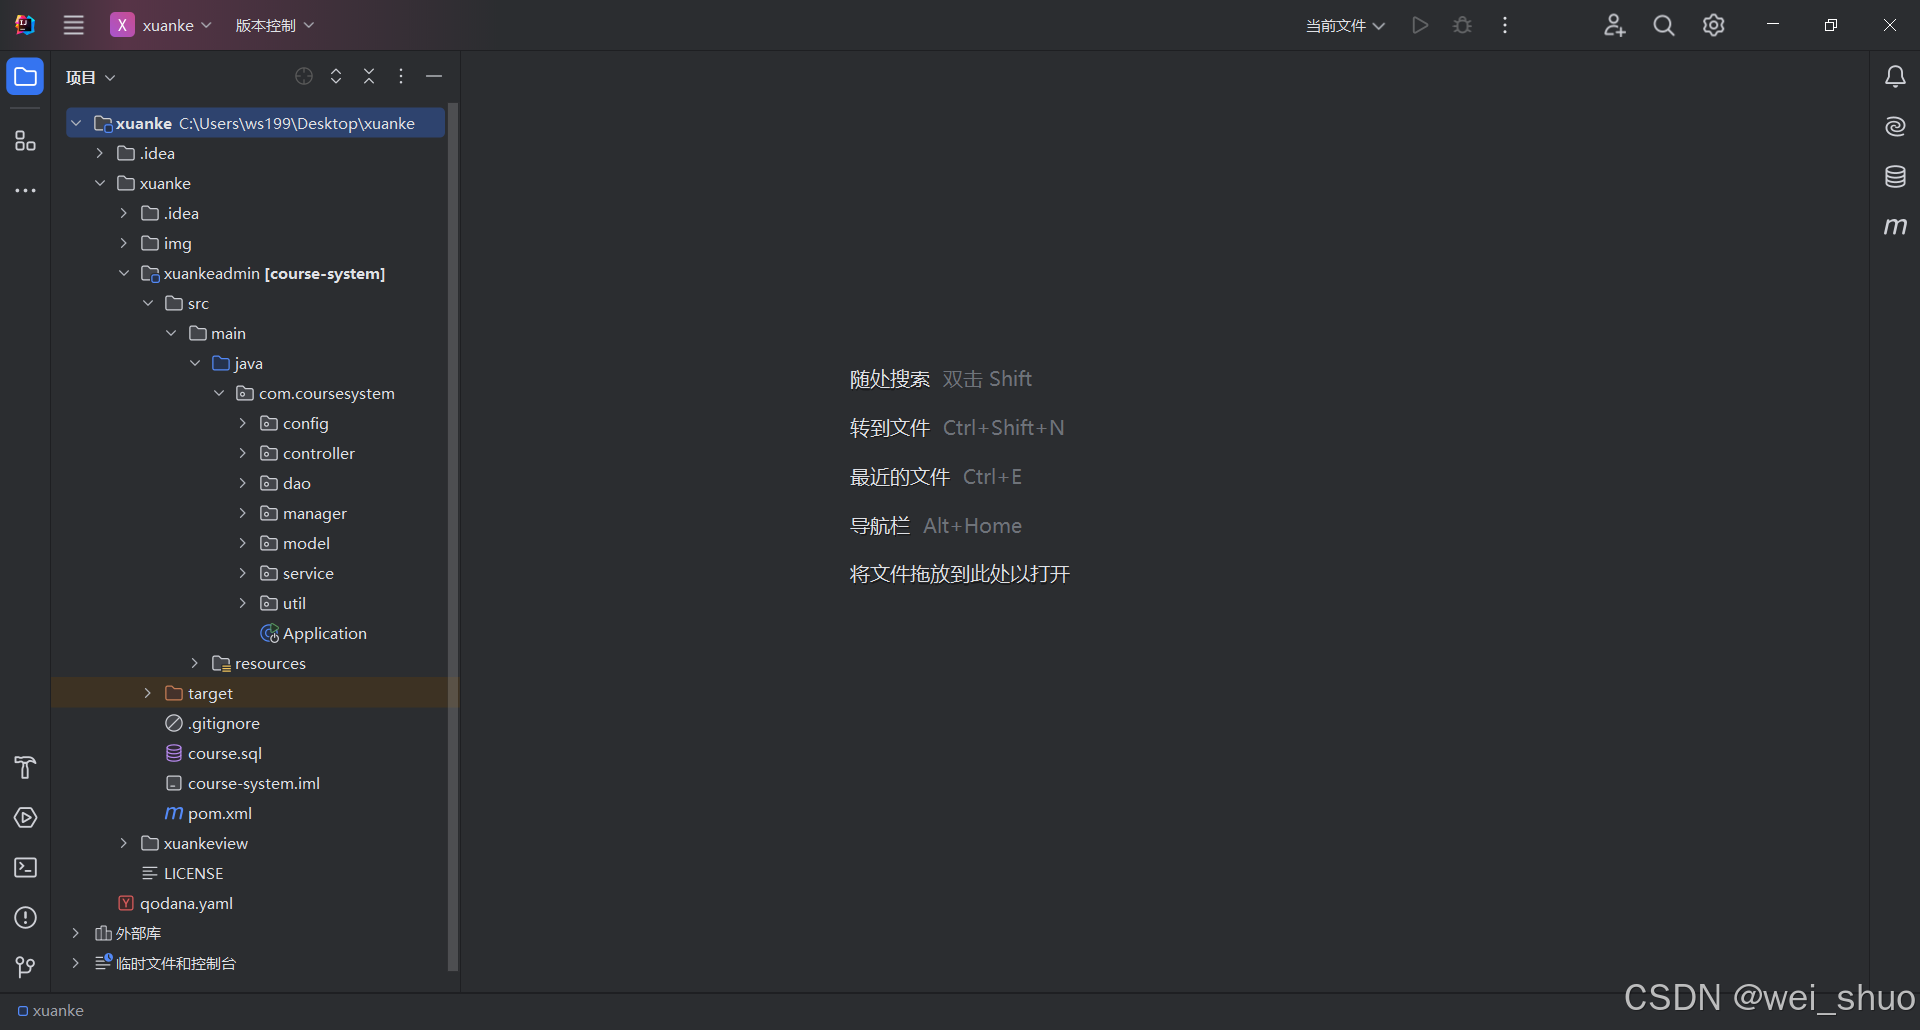Open the Maven tool window icon
The height and width of the screenshot is (1030, 1920).
pos(1895,226)
